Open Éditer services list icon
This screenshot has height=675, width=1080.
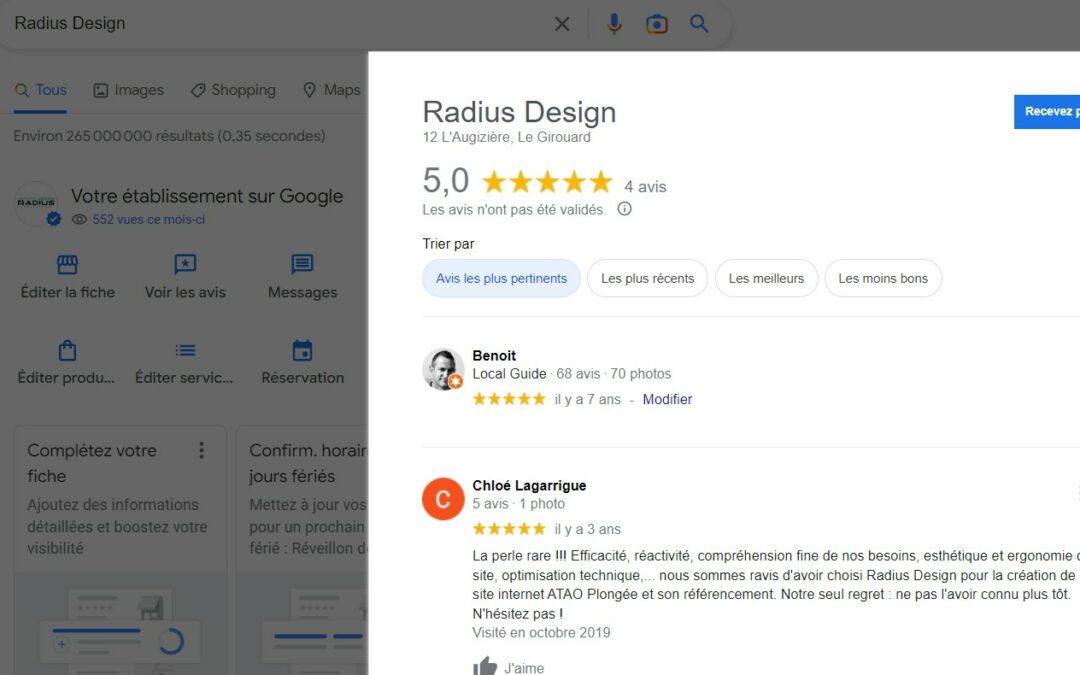coord(185,351)
